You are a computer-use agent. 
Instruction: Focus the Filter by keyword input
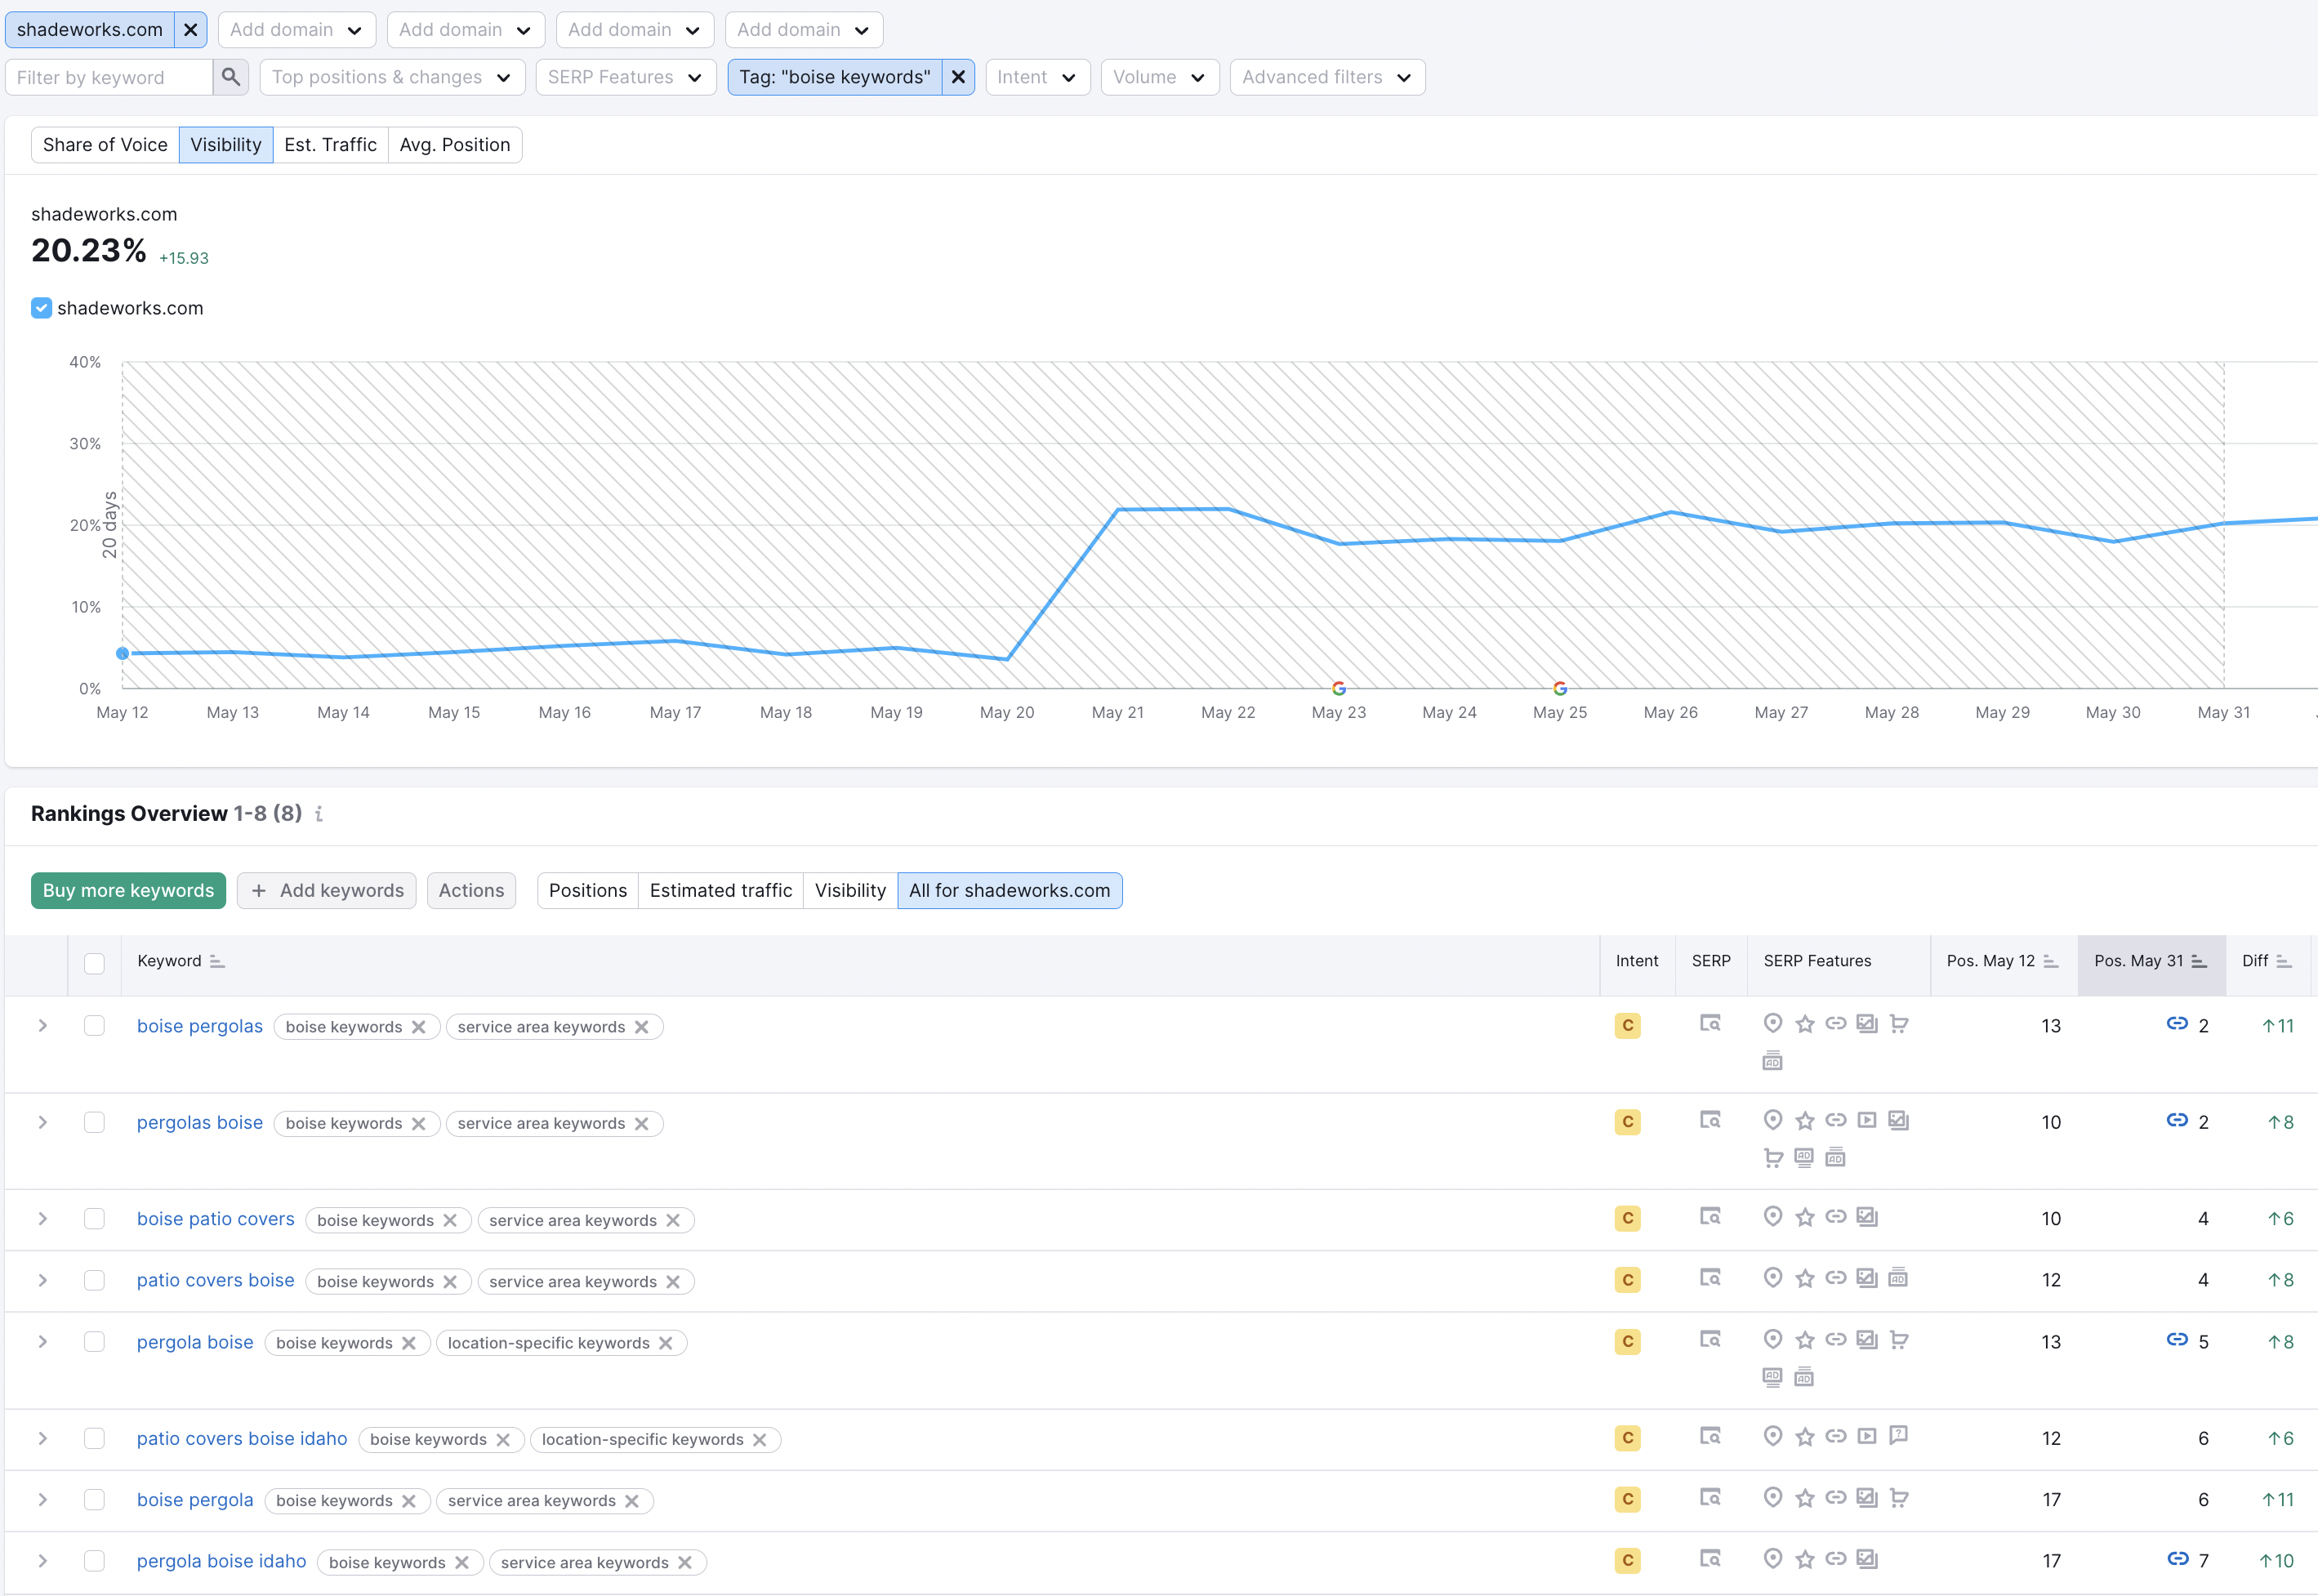click(110, 77)
